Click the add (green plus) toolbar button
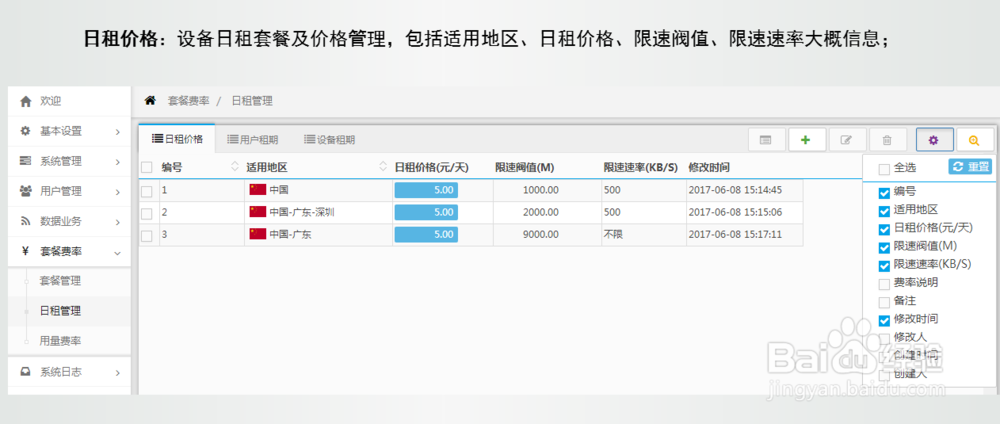Screen dimensions: 1000x424 [x=807, y=140]
